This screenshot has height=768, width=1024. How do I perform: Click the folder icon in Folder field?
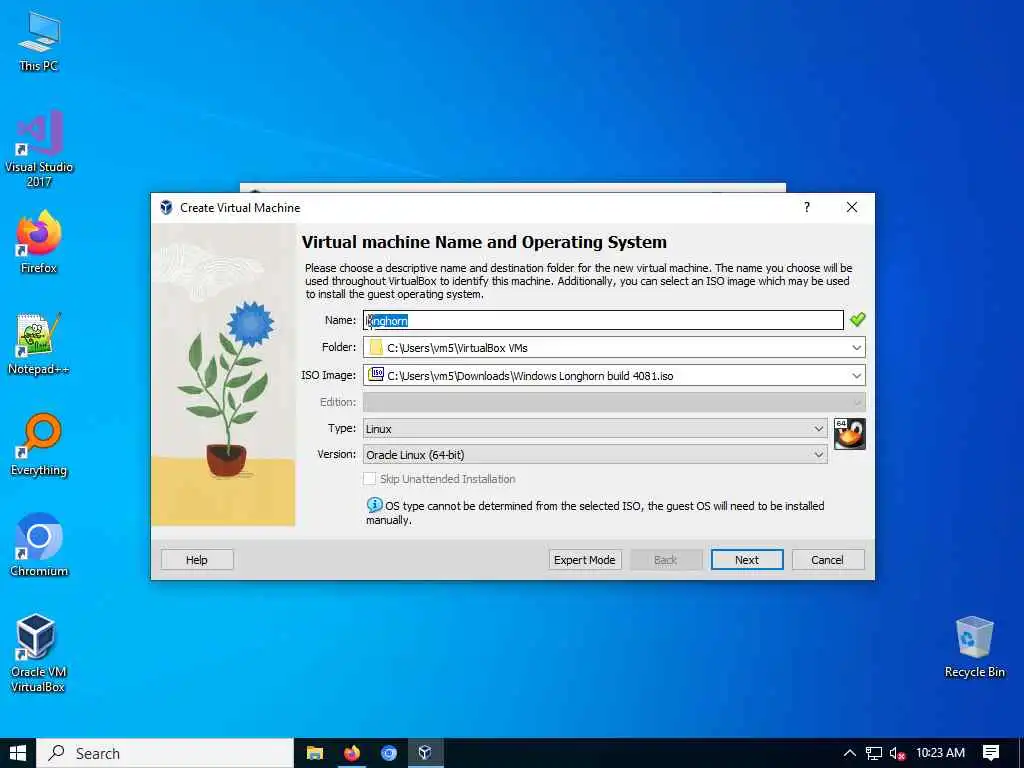pyautogui.click(x=376, y=347)
